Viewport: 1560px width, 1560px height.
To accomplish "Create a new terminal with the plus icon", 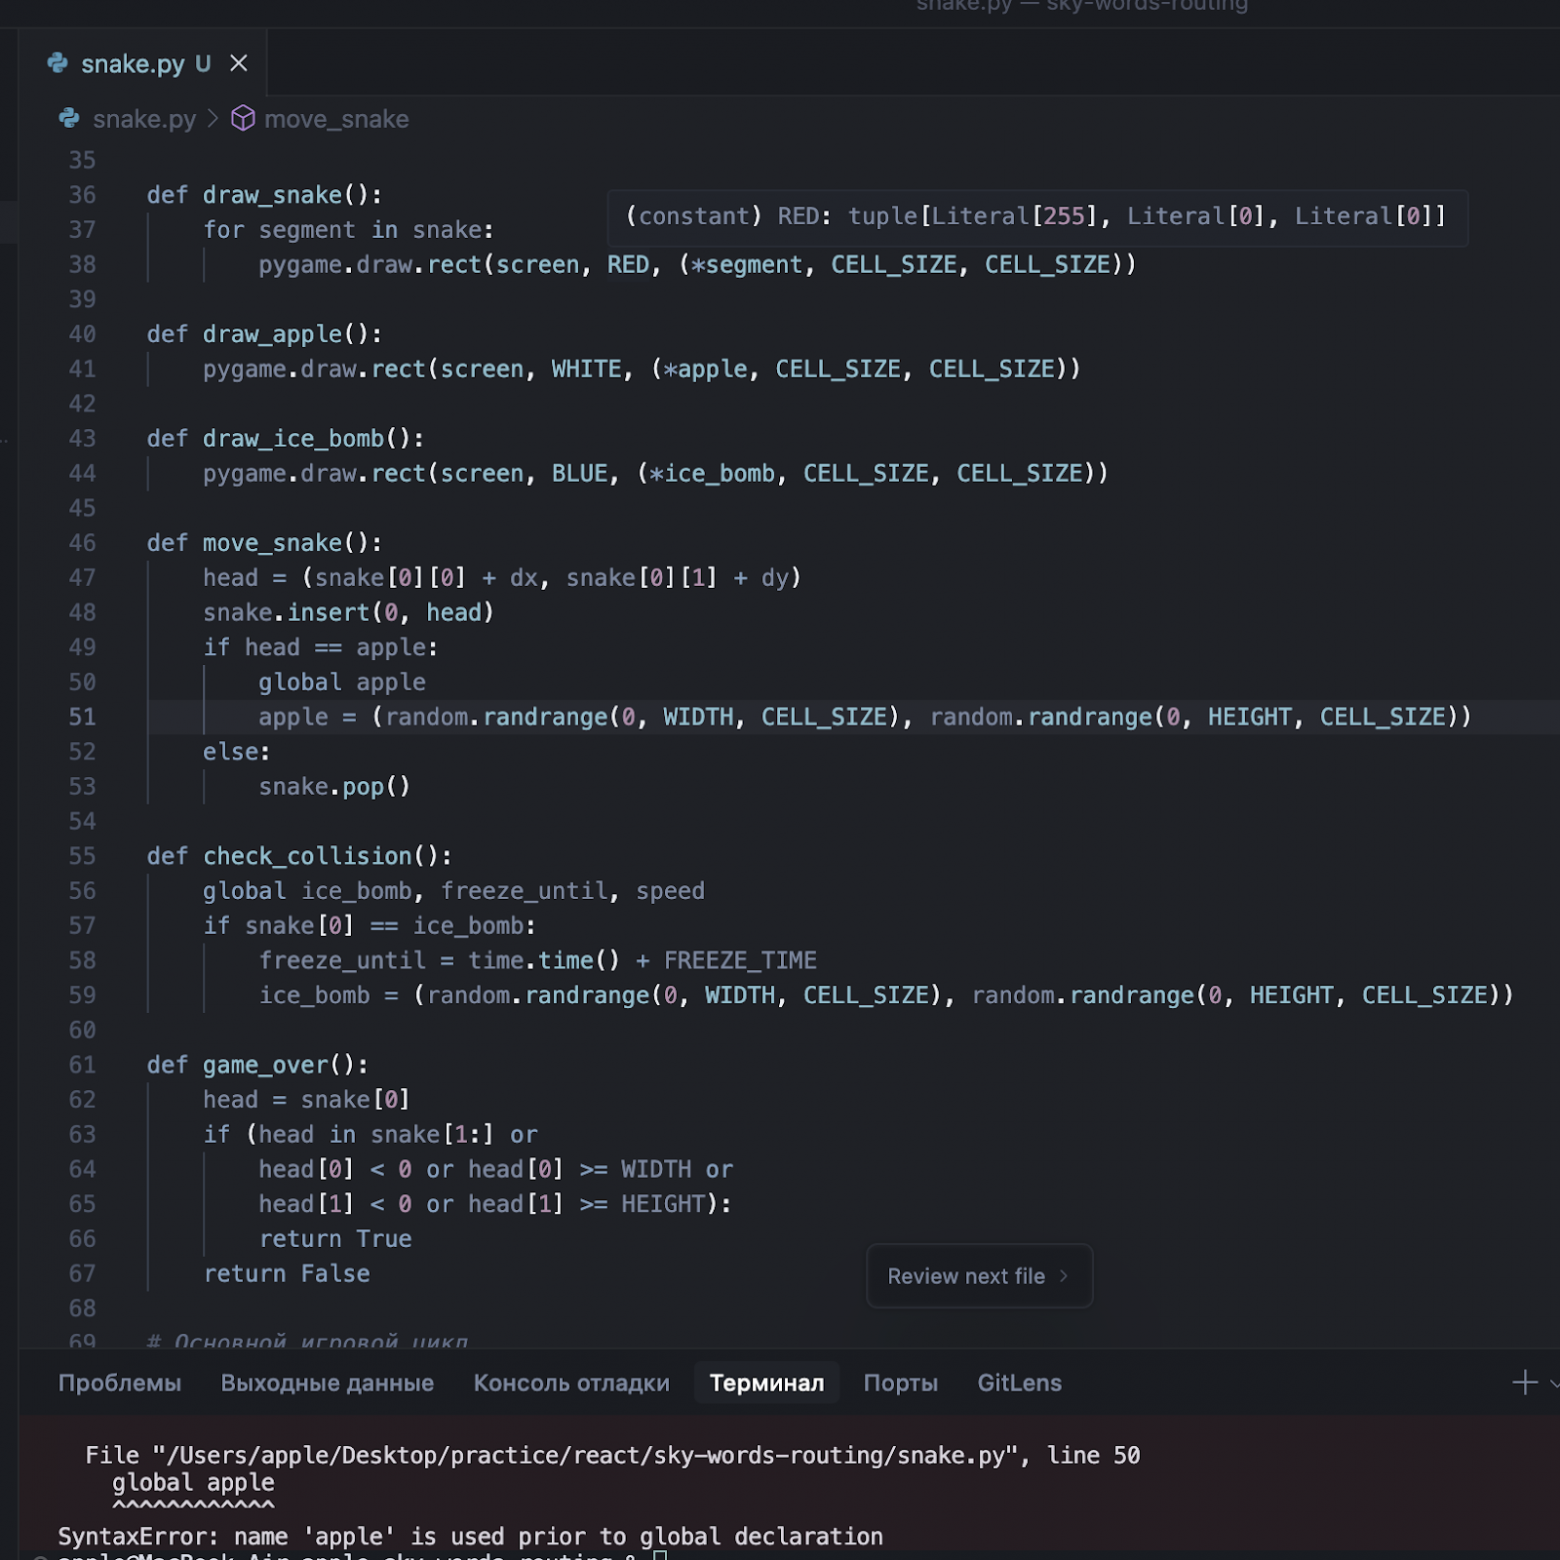I will coord(1524,1383).
